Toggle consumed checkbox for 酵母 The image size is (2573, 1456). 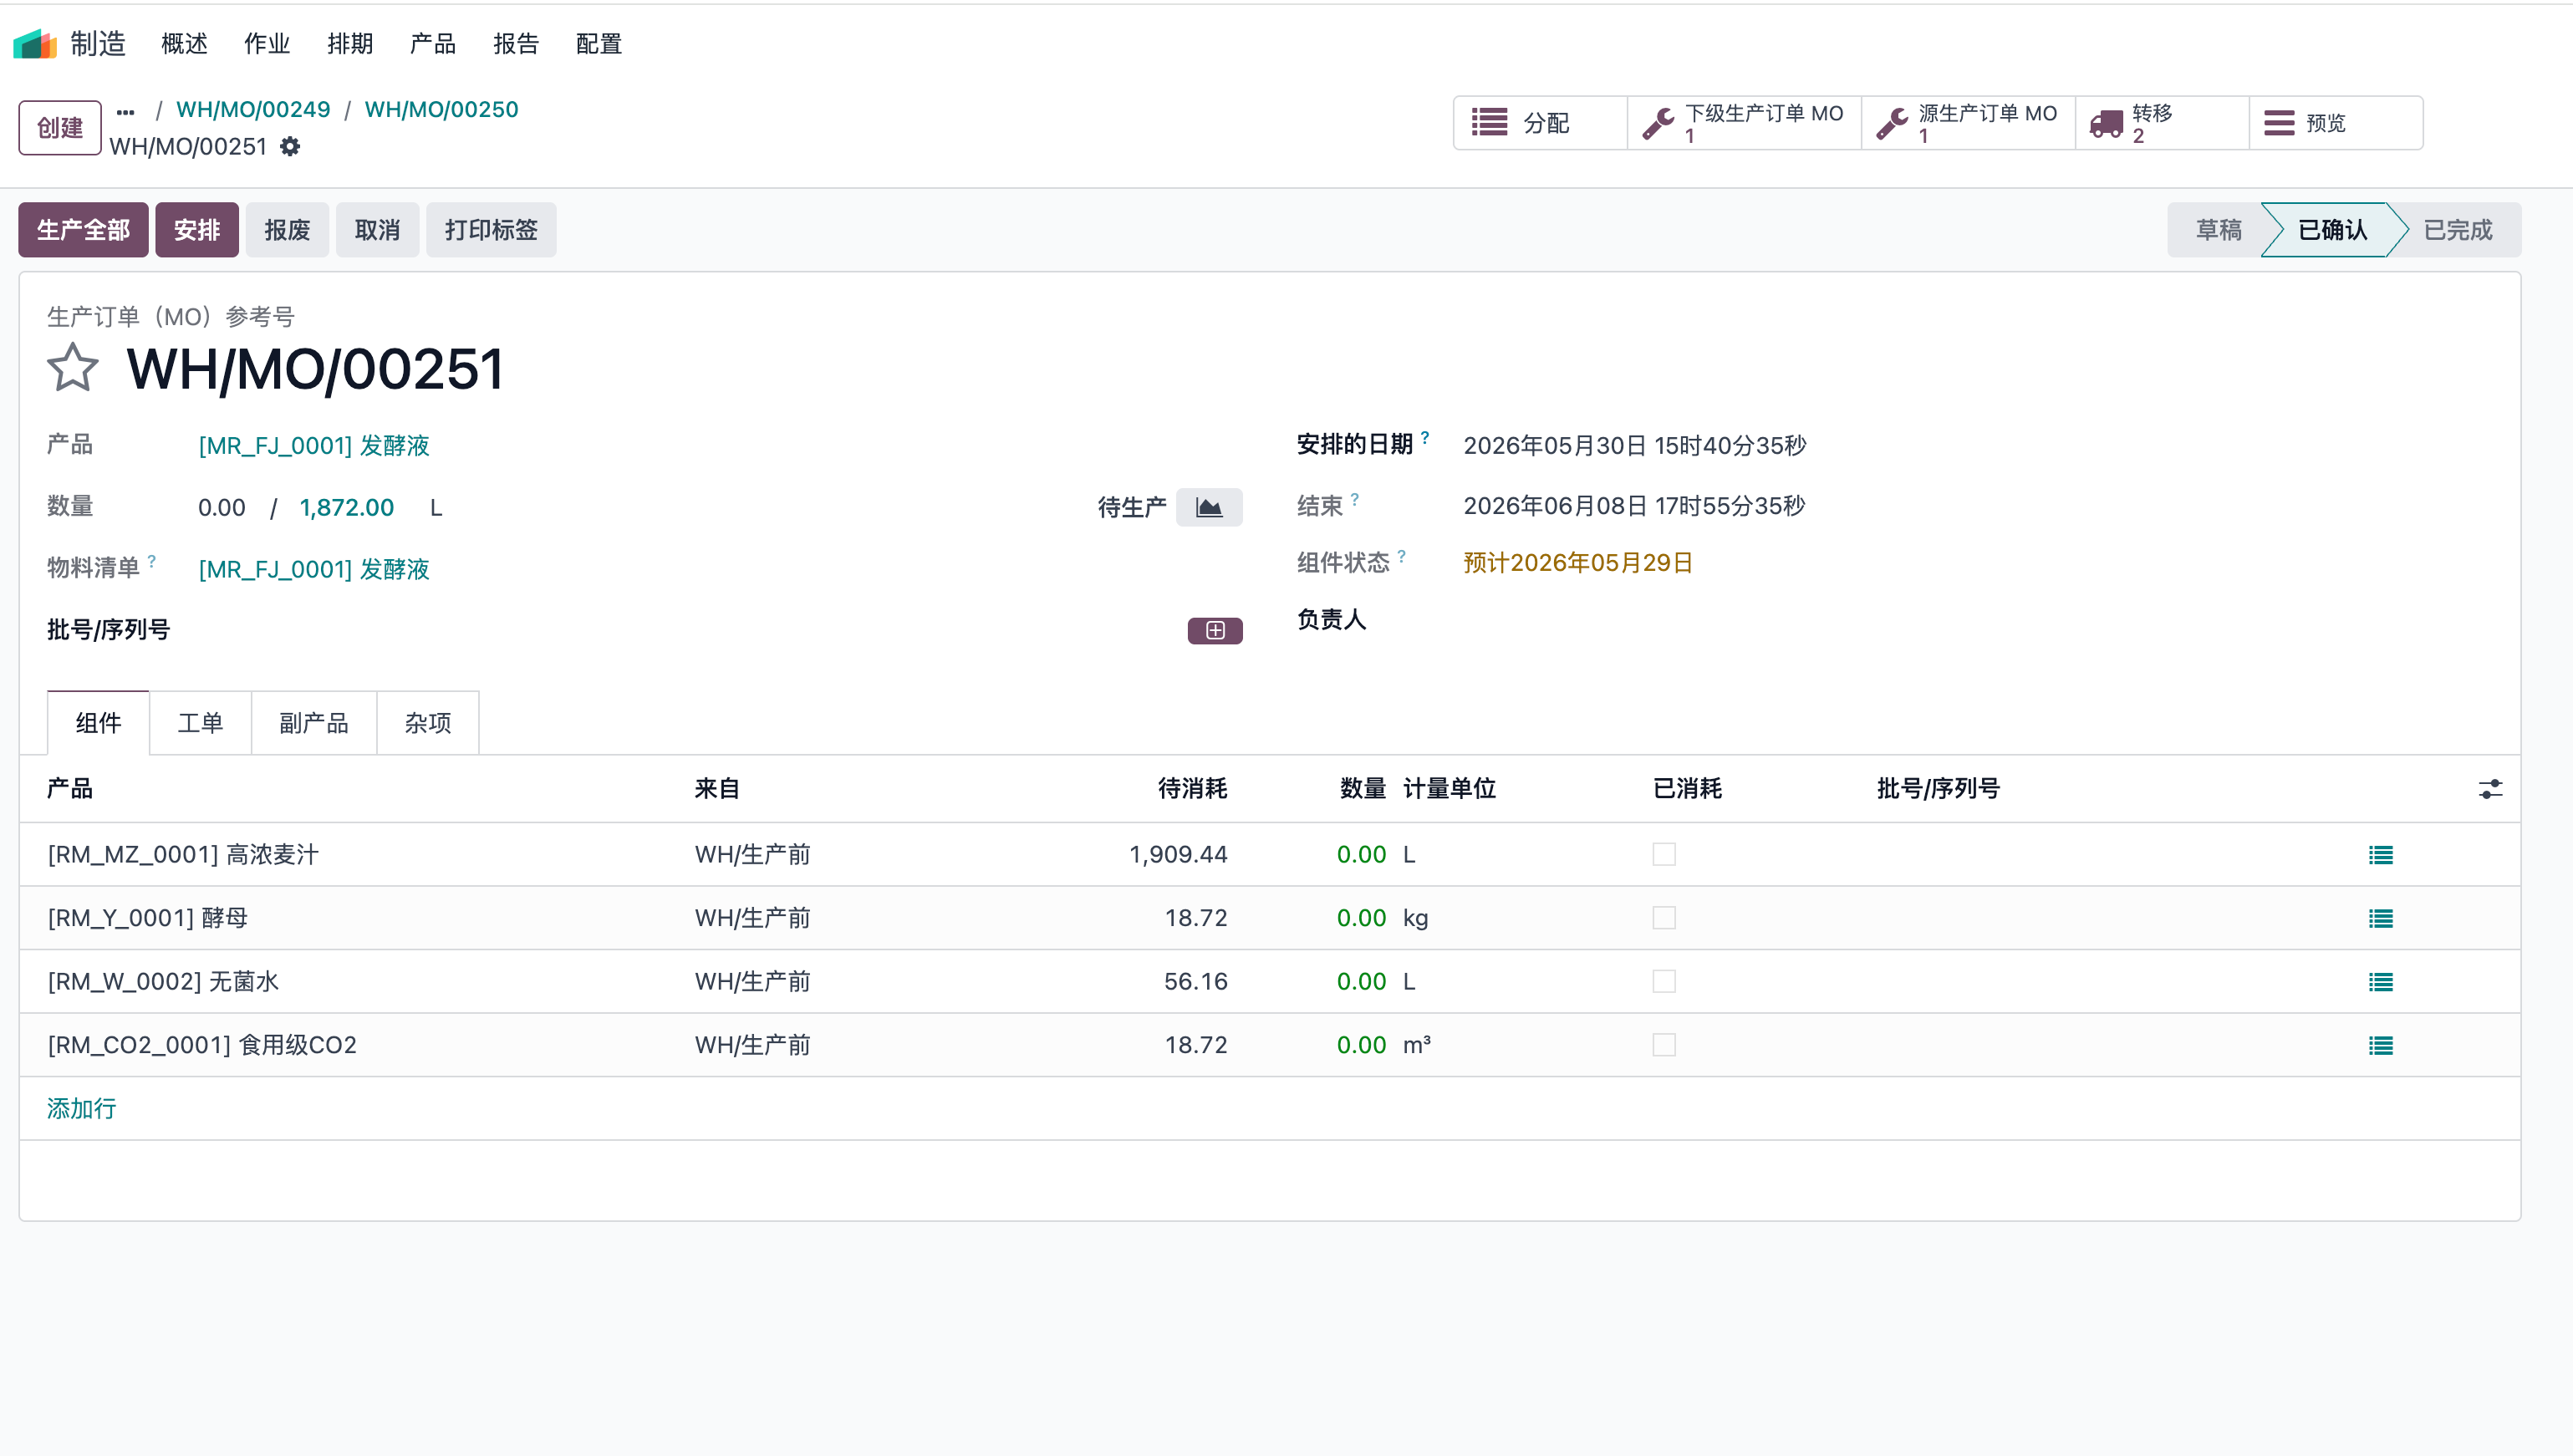coord(1664,917)
